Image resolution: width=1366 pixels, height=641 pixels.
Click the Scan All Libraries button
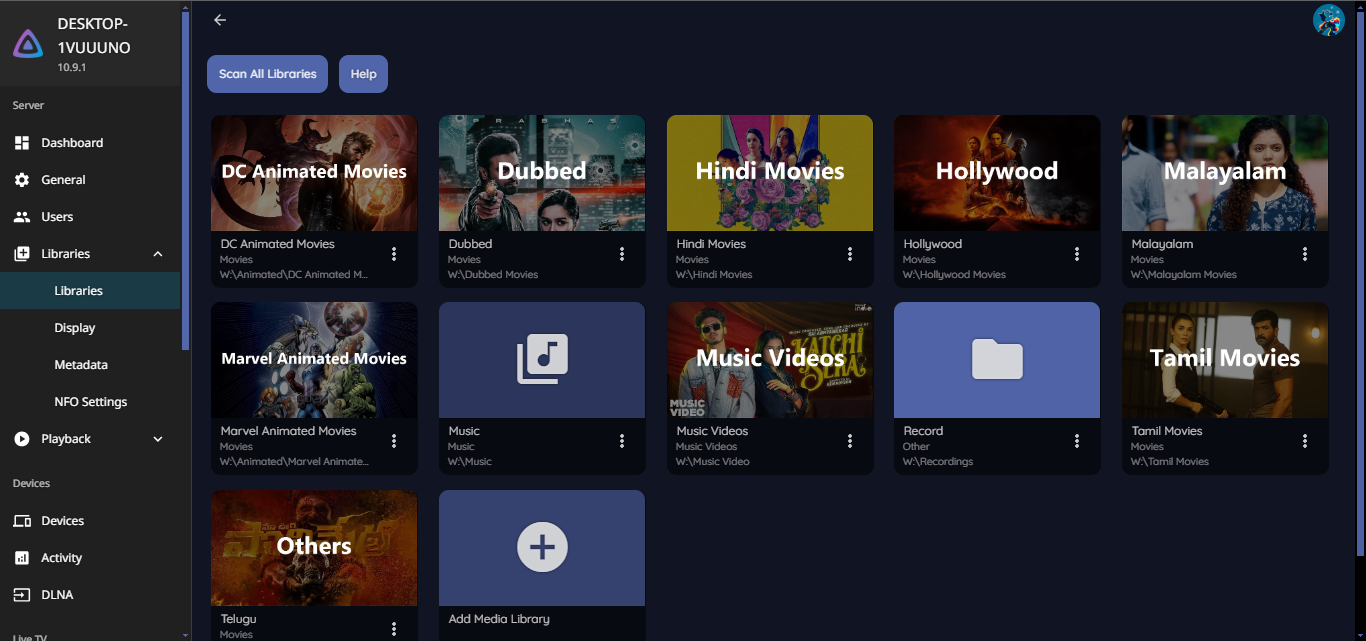point(267,74)
